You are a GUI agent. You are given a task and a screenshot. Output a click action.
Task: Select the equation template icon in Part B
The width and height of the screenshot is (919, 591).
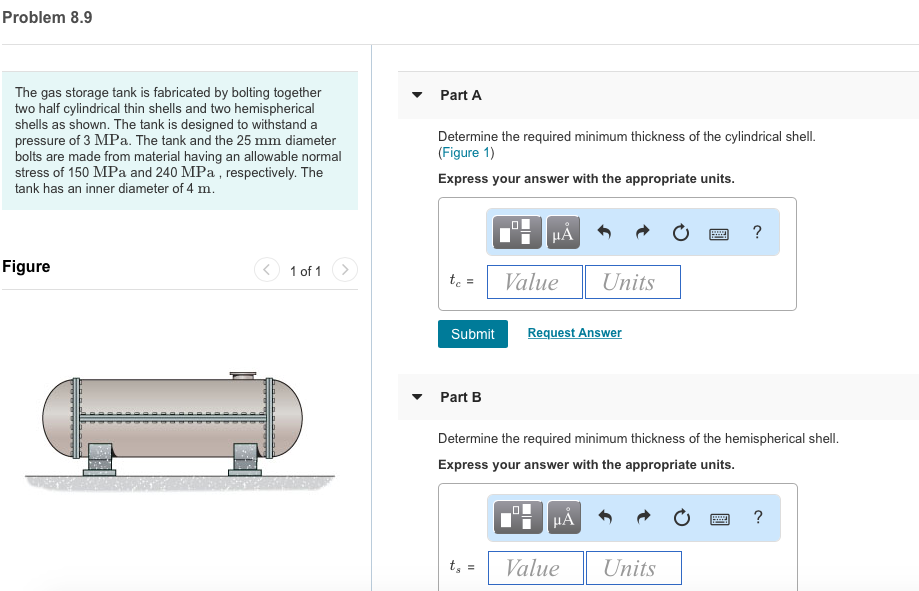516,518
